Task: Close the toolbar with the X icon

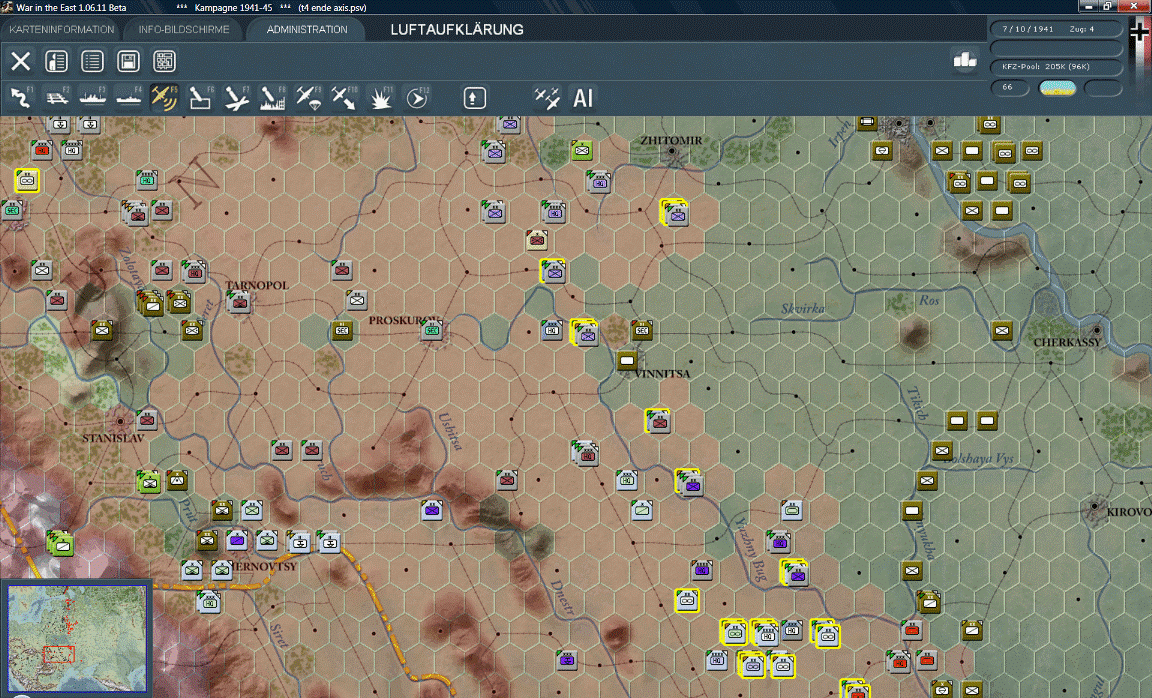Action: point(21,61)
